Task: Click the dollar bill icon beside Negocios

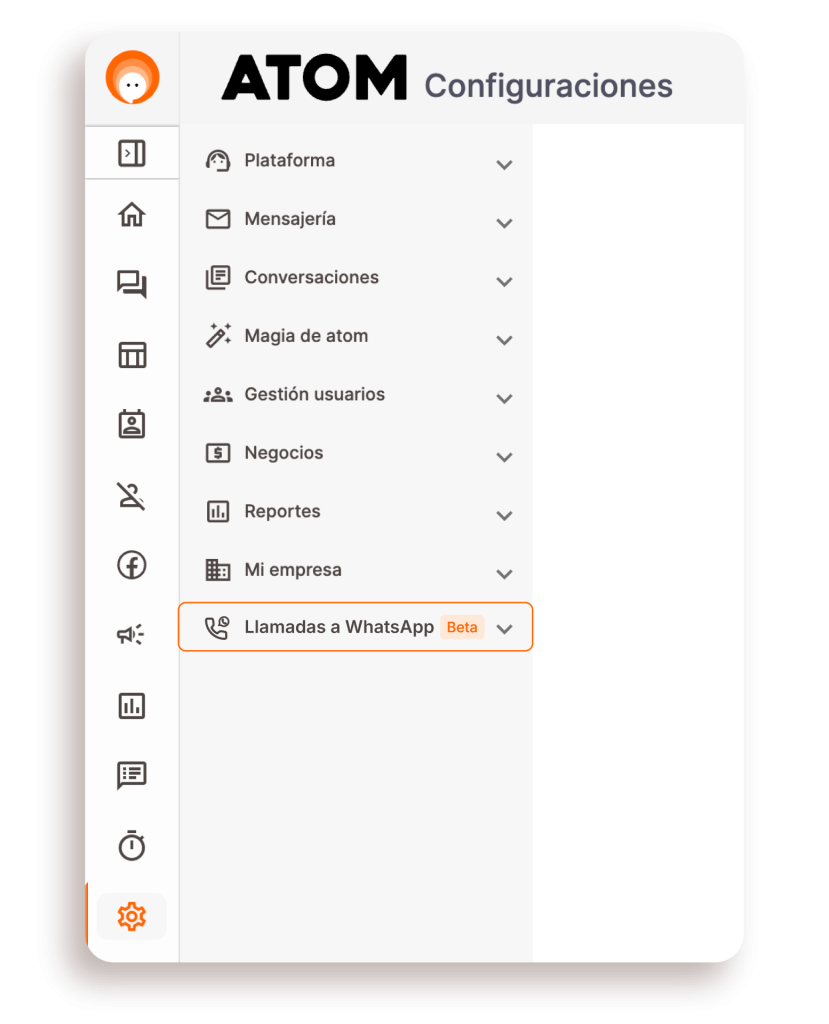Action: tap(218, 453)
